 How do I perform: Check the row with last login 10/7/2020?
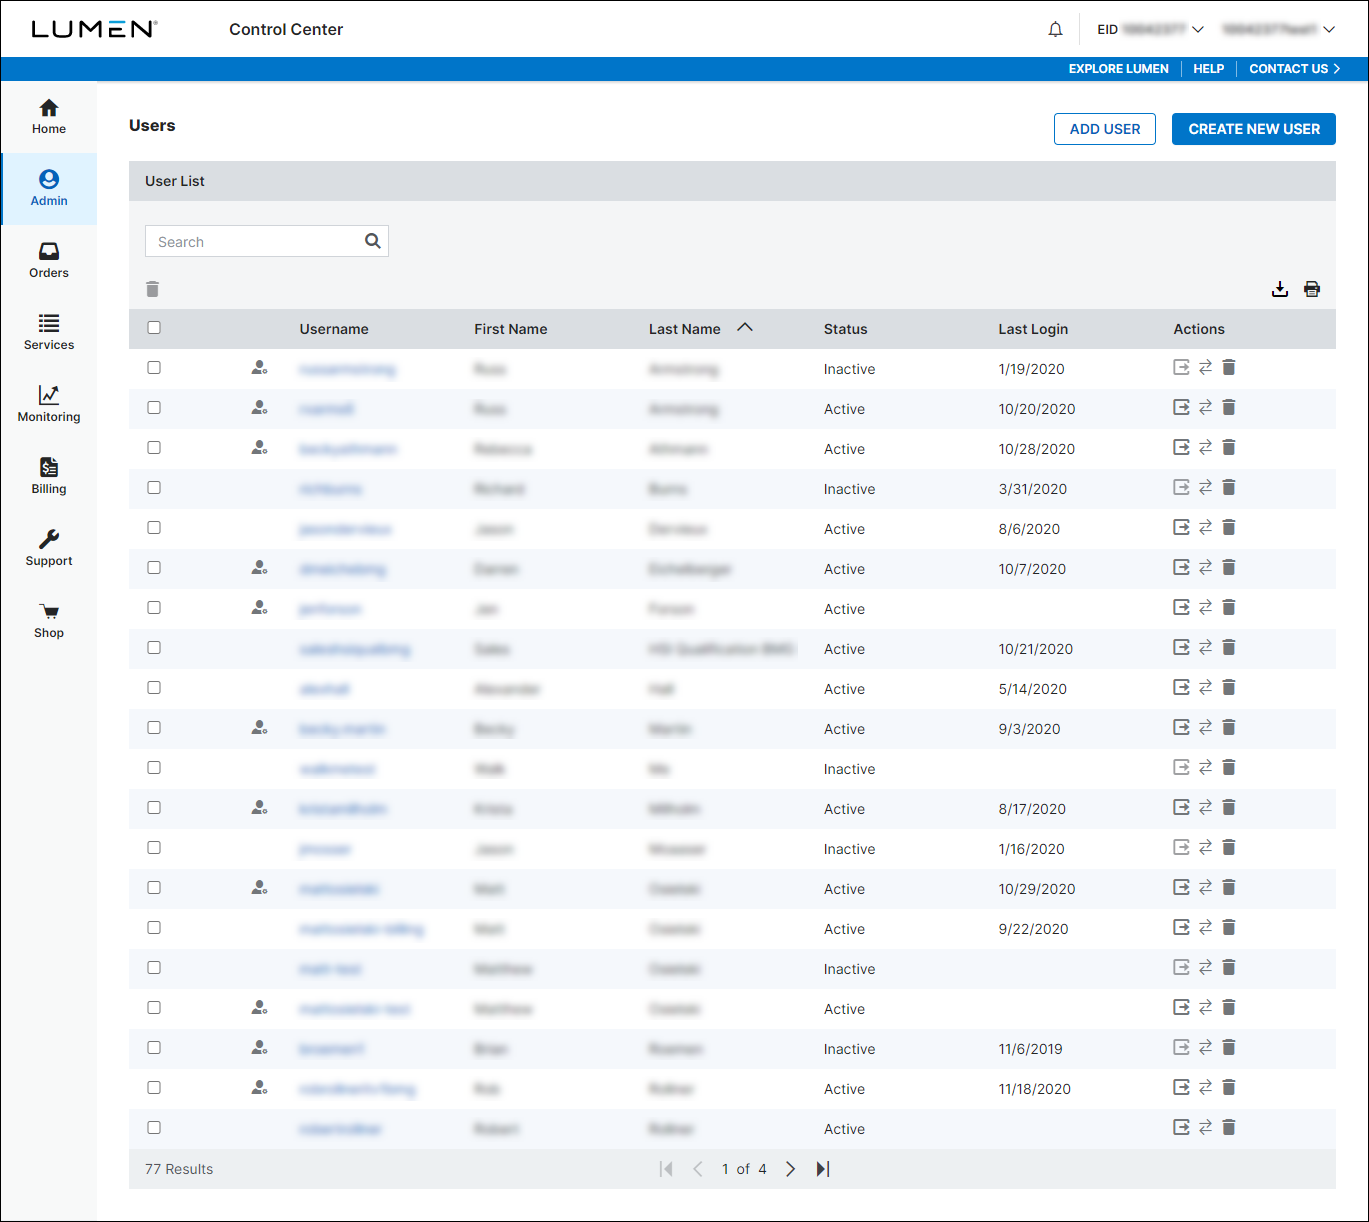click(x=154, y=567)
